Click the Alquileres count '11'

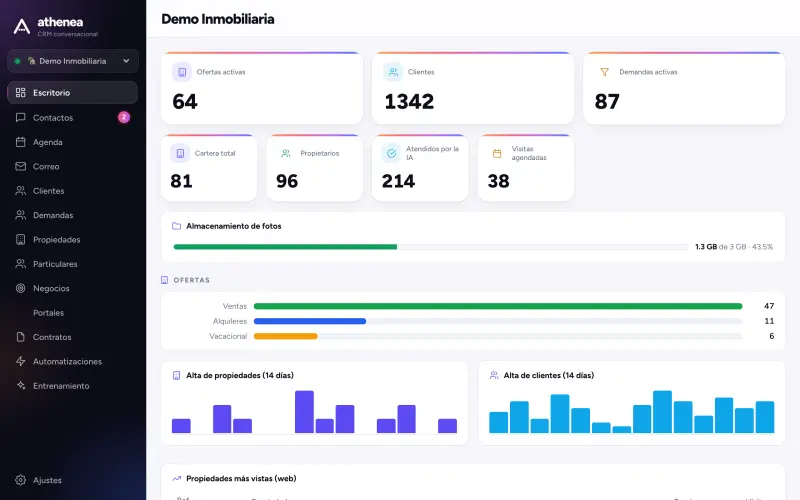click(x=769, y=321)
